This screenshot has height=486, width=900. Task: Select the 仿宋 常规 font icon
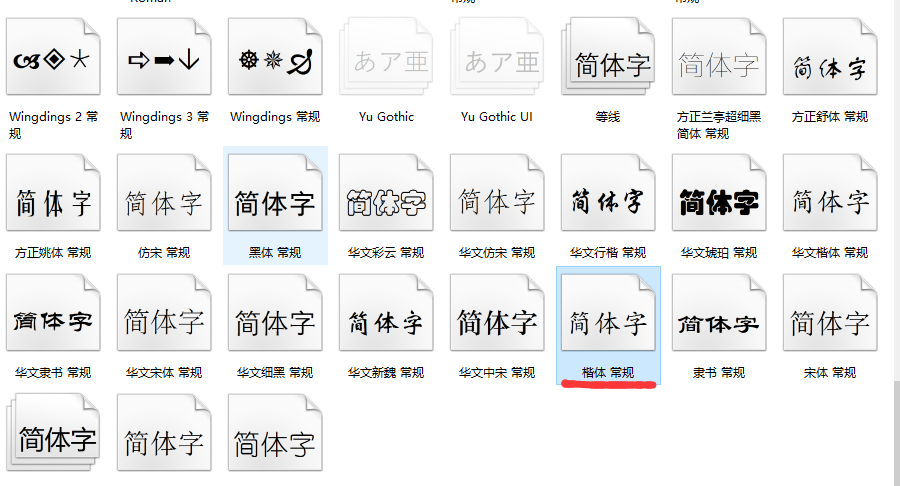164,192
